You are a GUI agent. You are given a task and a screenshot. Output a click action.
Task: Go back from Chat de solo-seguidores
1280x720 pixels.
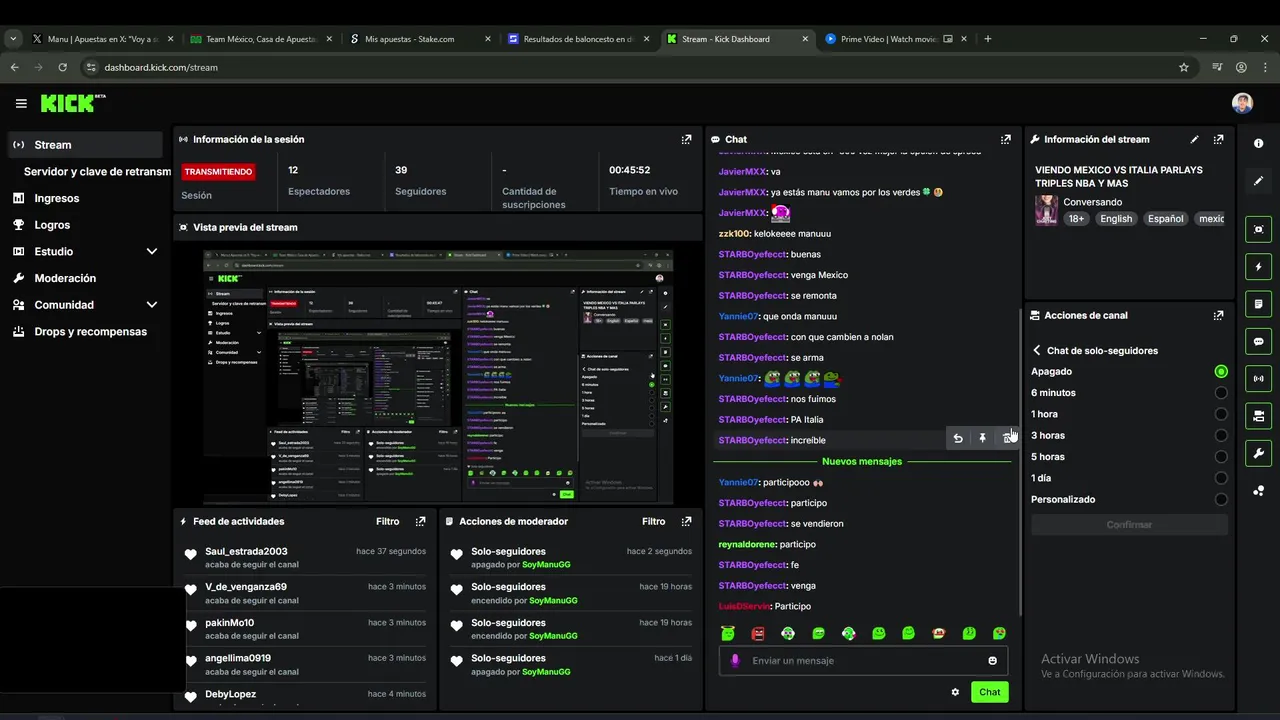[1037, 351]
